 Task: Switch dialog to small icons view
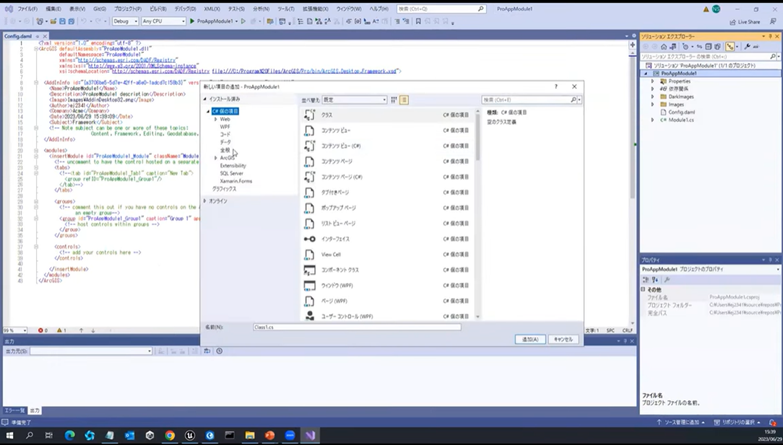(393, 100)
